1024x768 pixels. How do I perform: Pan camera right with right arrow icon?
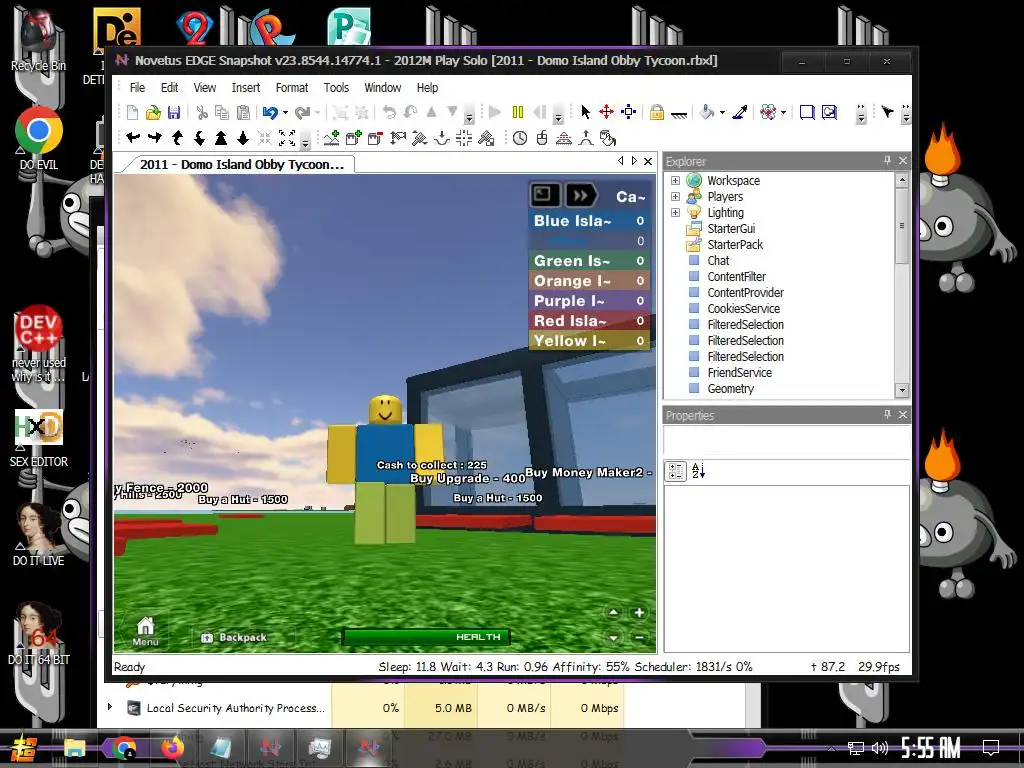tap(155, 138)
